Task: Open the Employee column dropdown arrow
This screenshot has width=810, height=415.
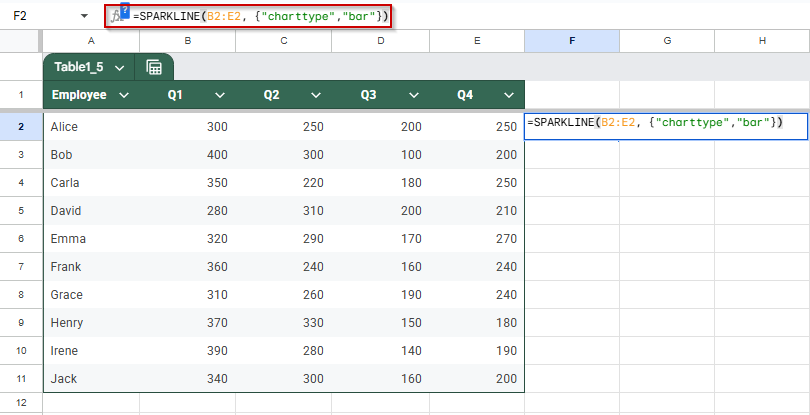Action: coord(123,95)
